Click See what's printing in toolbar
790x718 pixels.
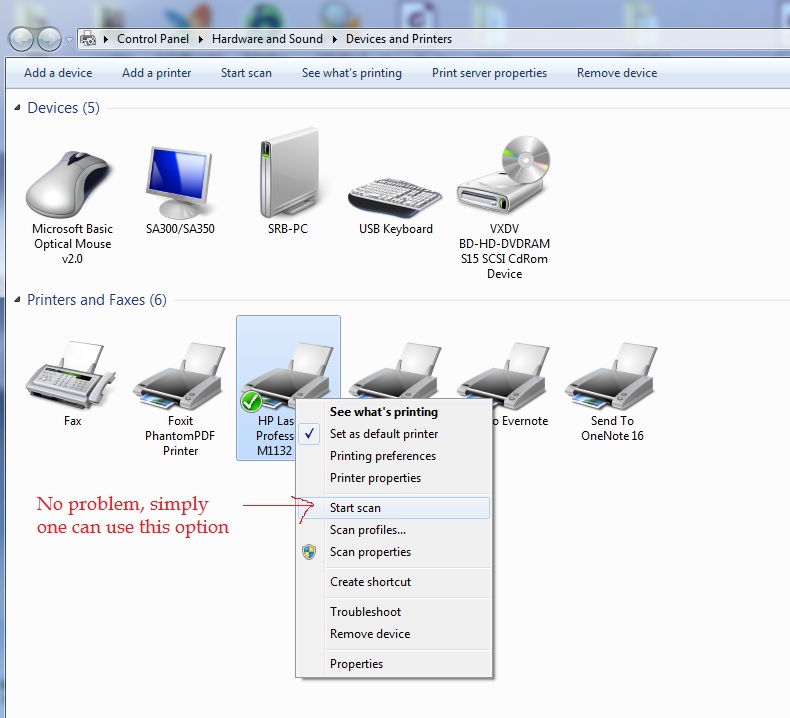(x=352, y=73)
